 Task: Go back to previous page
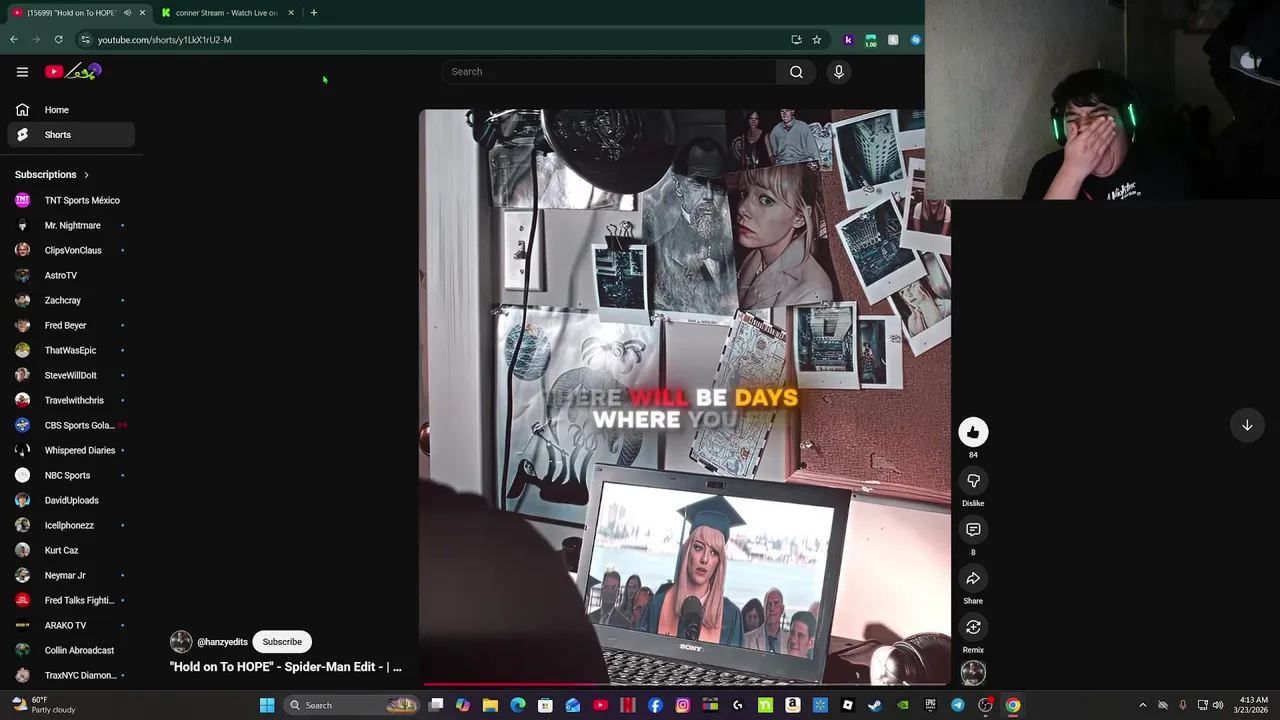tap(13, 40)
